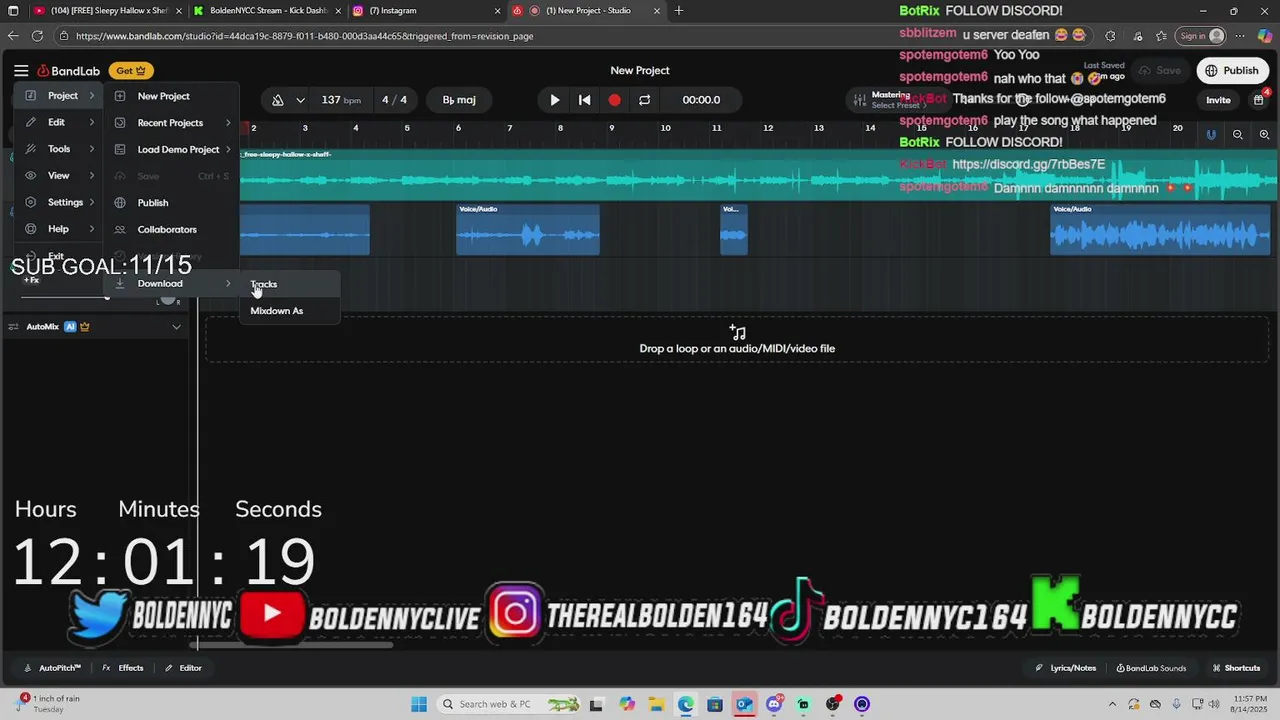Start playback with Play button
This screenshot has width=1280, height=720.
(555, 100)
